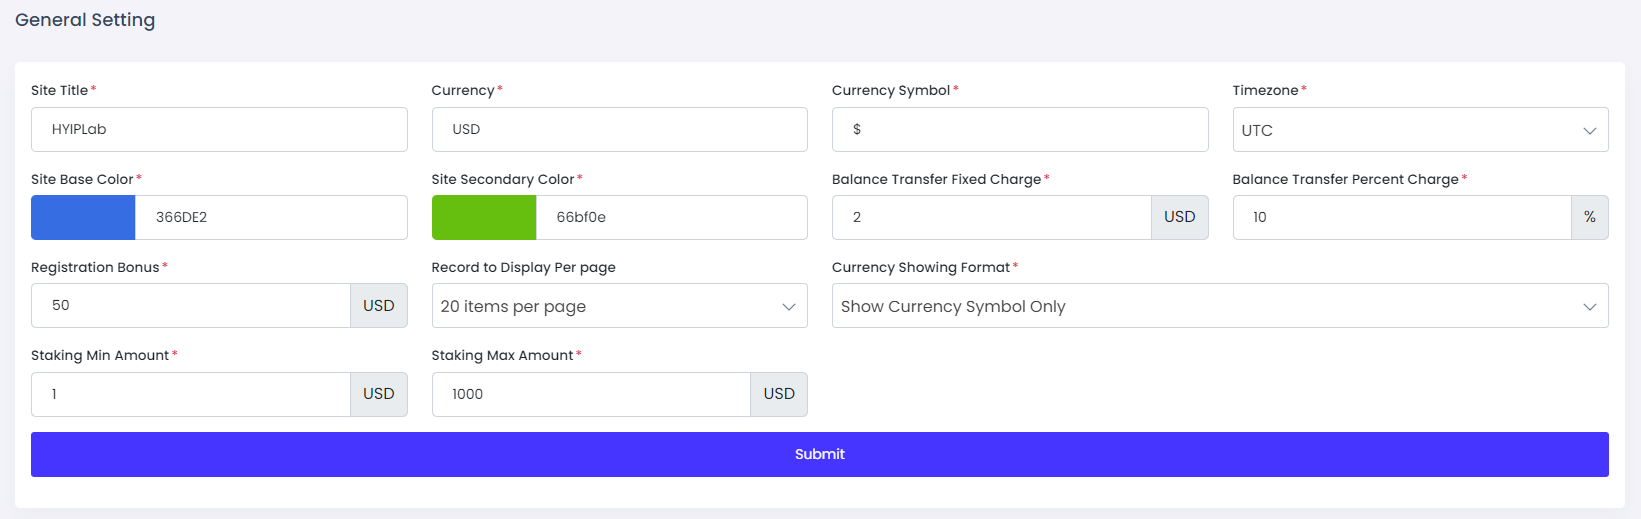The width and height of the screenshot is (1641, 519).
Task: Expand the Record to Display Per page dropdown
Action: [x=619, y=306]
